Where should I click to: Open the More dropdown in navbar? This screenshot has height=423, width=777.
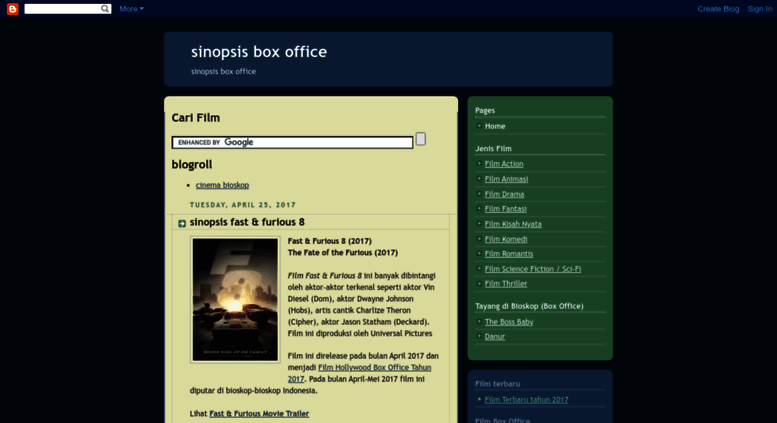[131, 9]
